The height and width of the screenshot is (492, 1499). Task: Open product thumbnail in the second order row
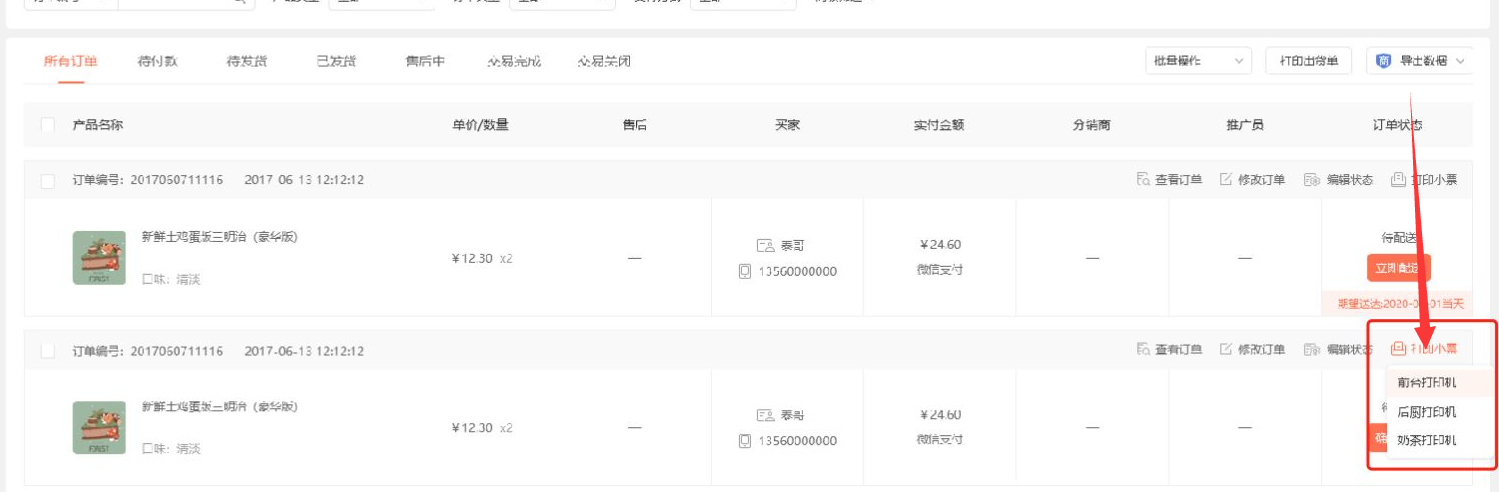click(99, 428)
